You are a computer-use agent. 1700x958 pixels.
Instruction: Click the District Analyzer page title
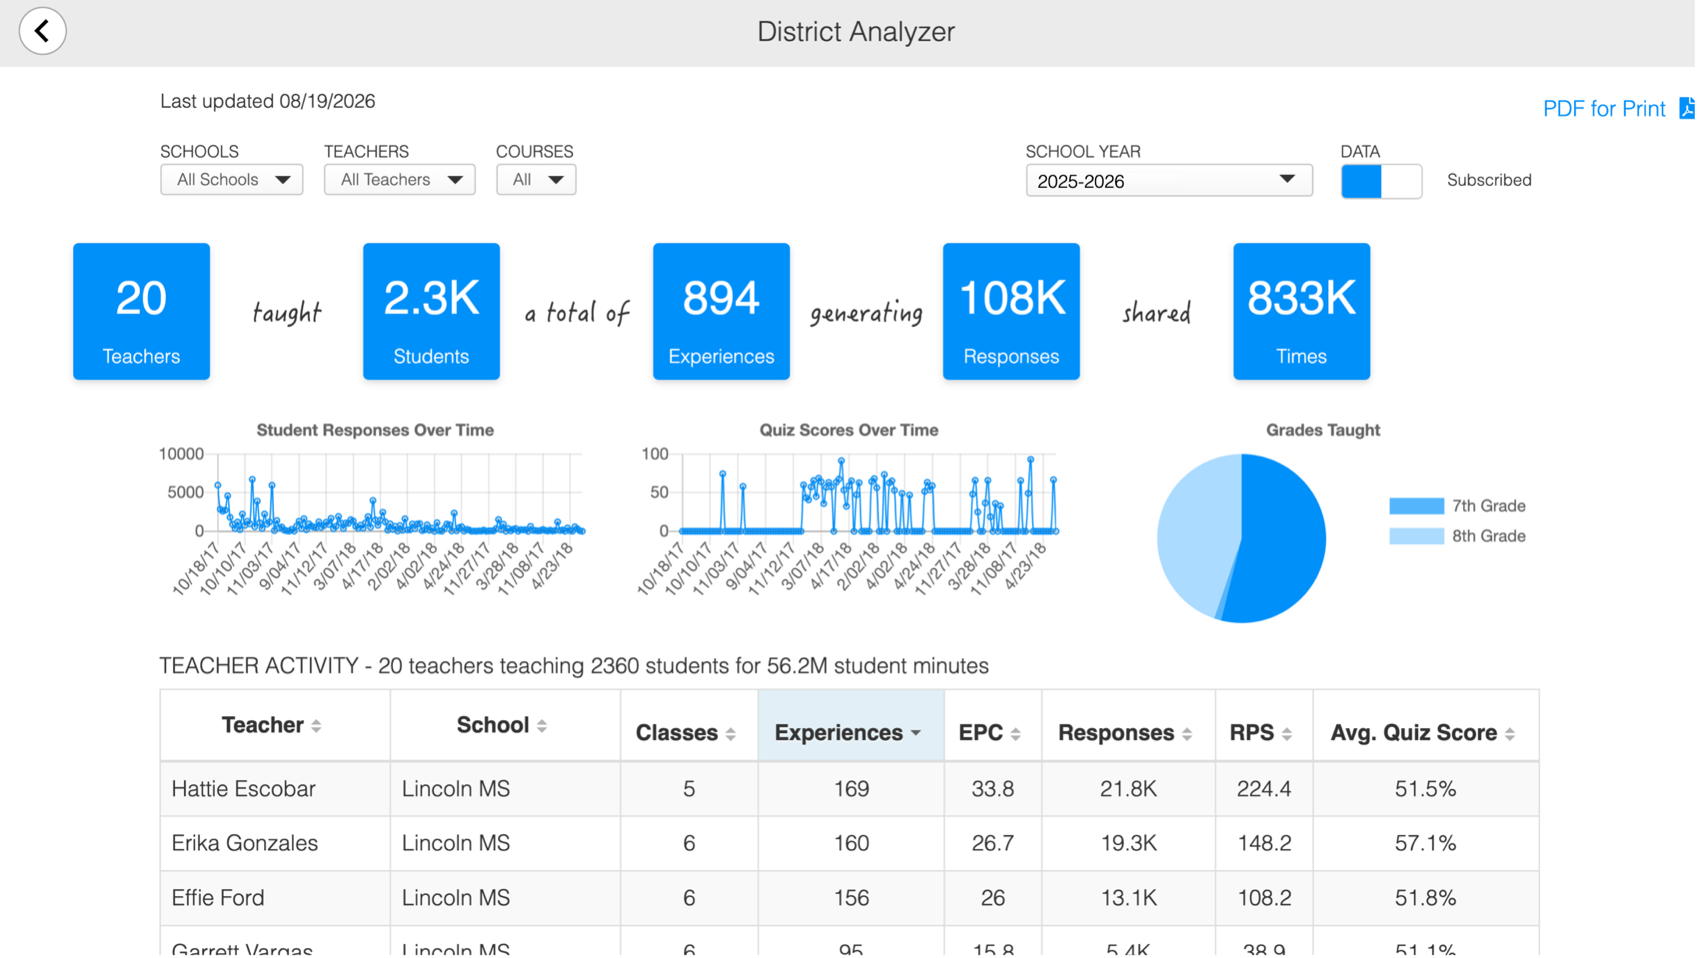click(855, 32)
